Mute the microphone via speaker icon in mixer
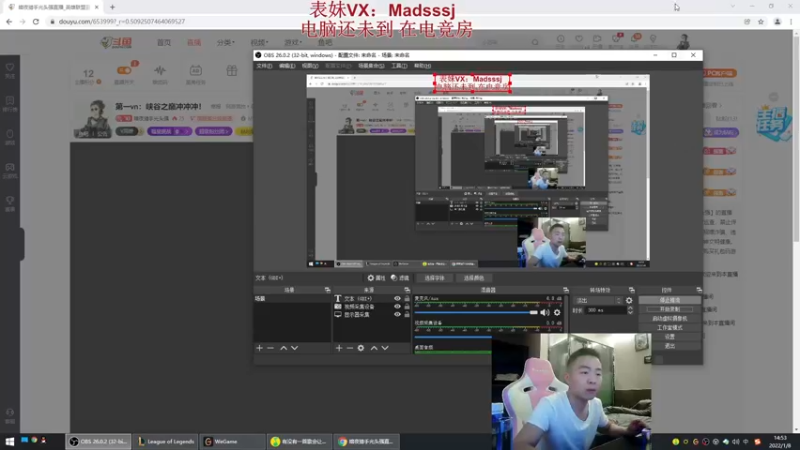 click(x=545, y=312)
